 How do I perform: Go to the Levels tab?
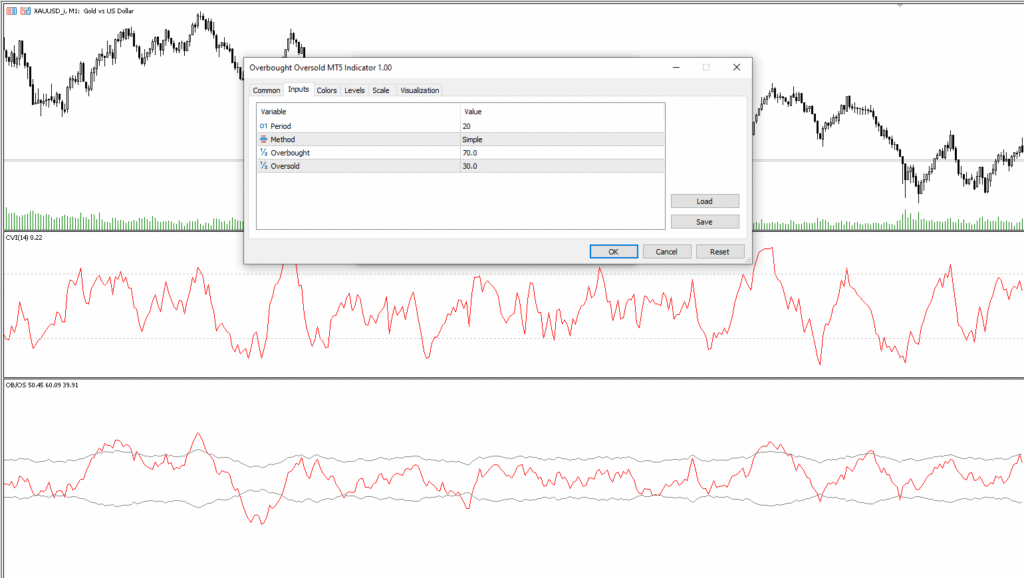(354, 90)
